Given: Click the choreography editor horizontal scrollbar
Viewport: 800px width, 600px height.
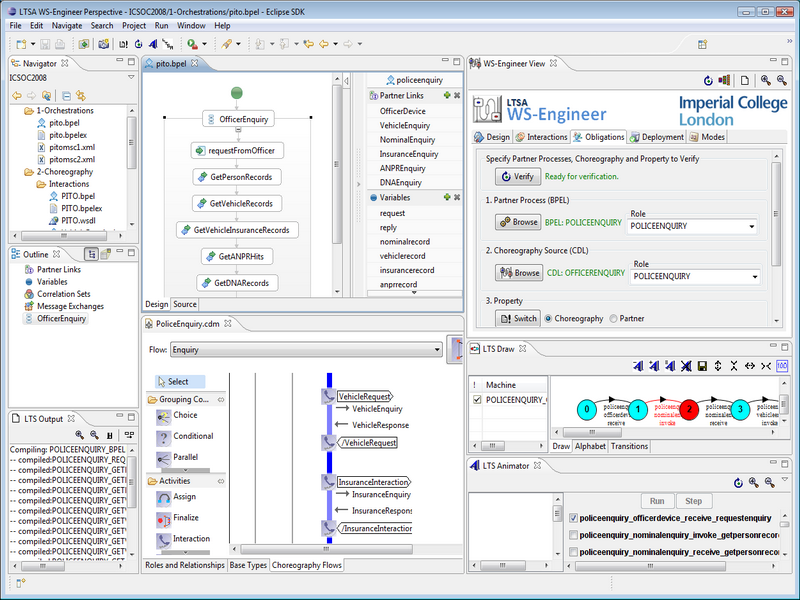Looking at the screenshot, I should (326, 549).
